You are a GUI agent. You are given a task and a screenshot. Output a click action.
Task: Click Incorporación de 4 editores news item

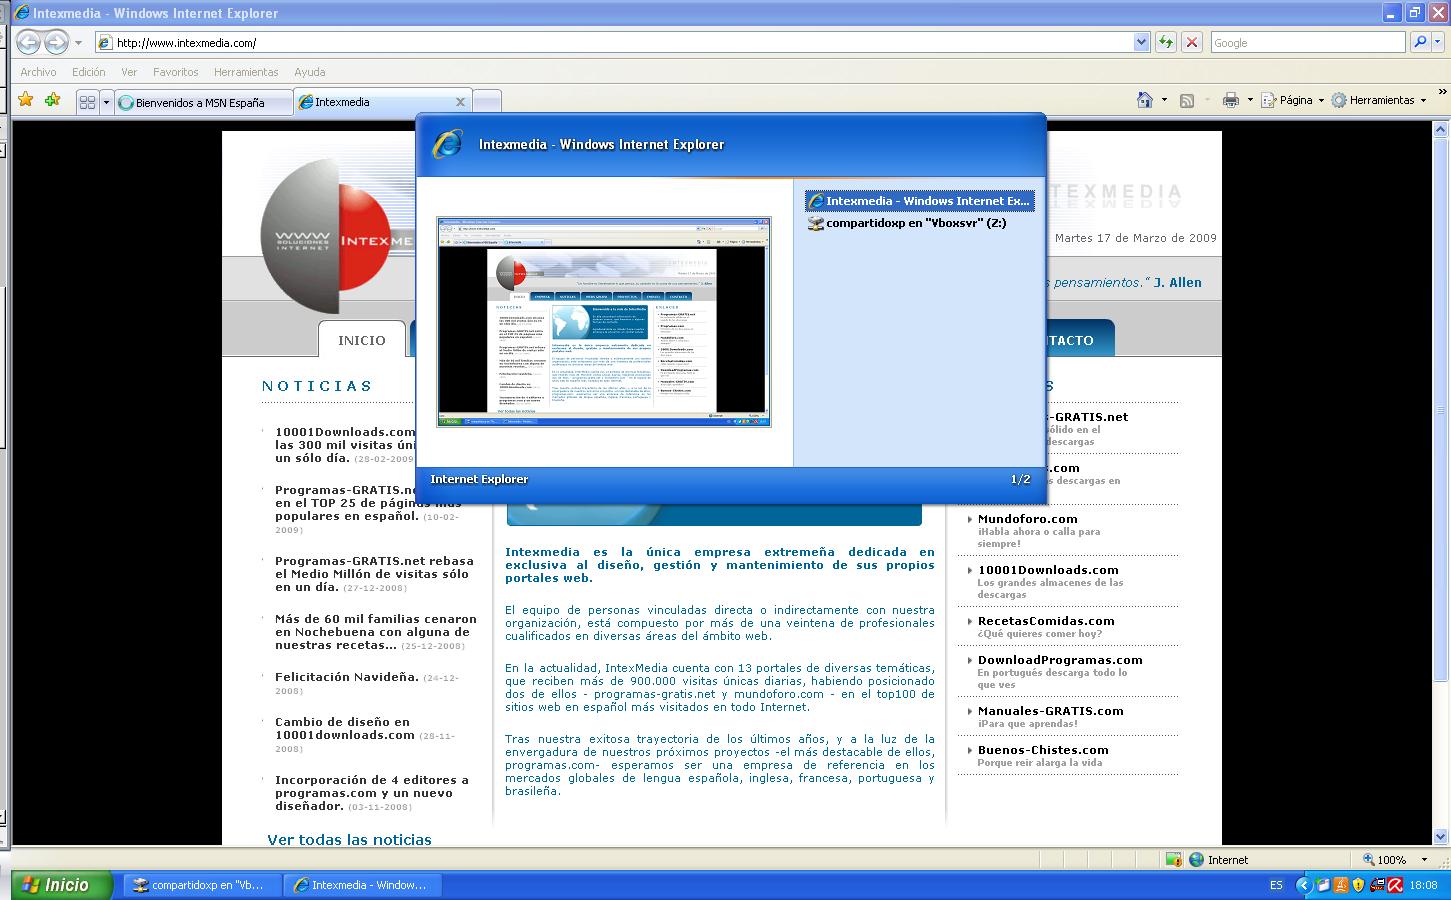(x=372, y=793)
